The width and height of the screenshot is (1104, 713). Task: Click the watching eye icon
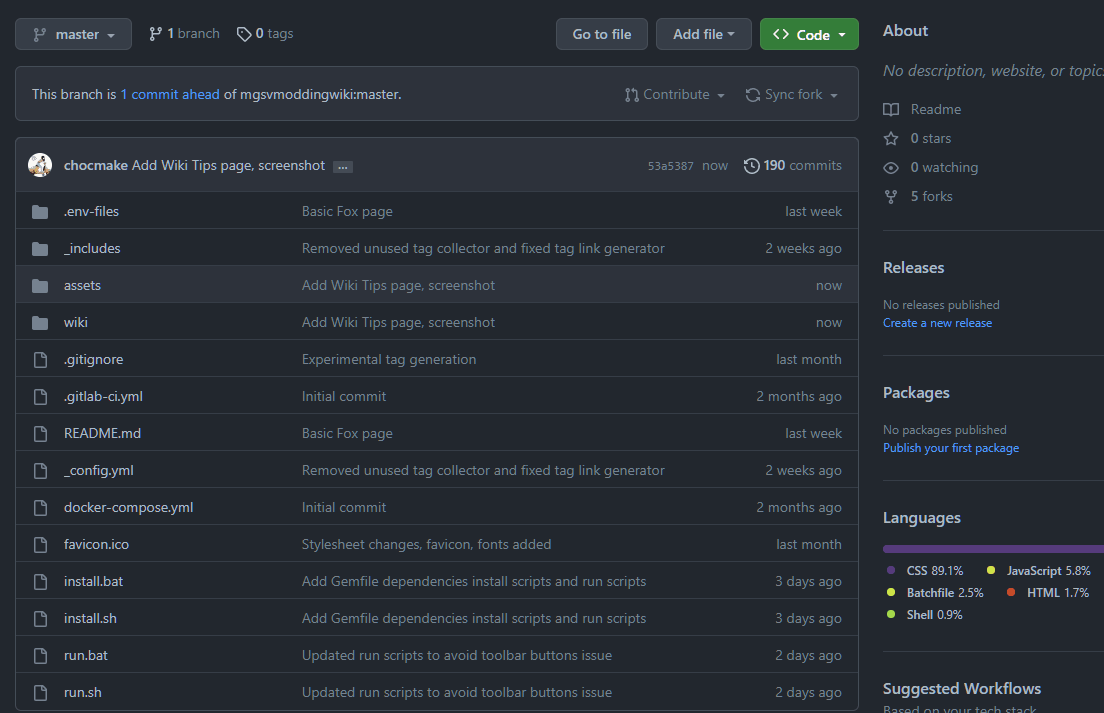coord(891,168)
